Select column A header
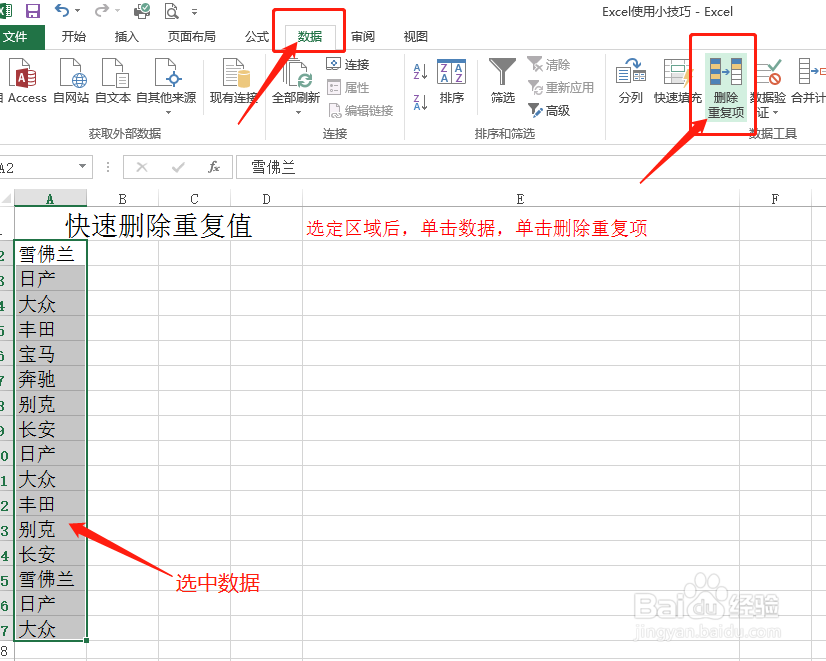Screen dimensions: 826x661 [50, 199]
